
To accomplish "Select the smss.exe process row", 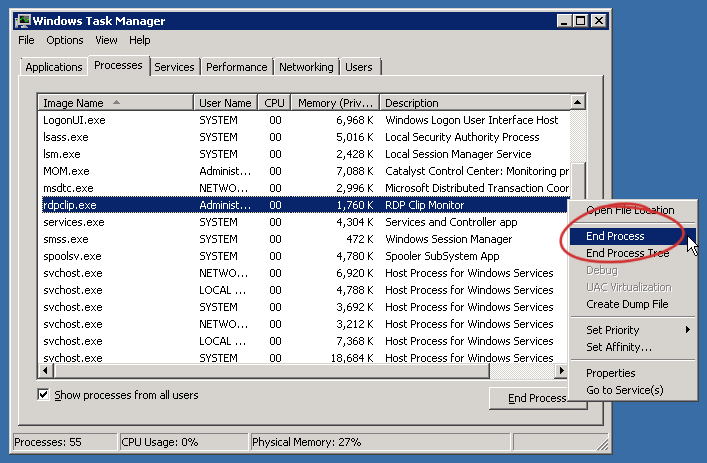I will tap(304, 239).
